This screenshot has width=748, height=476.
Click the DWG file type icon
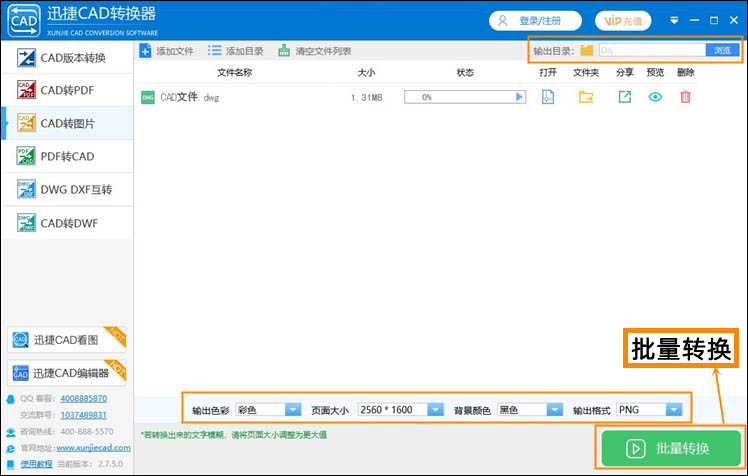[x=148, y=98]
